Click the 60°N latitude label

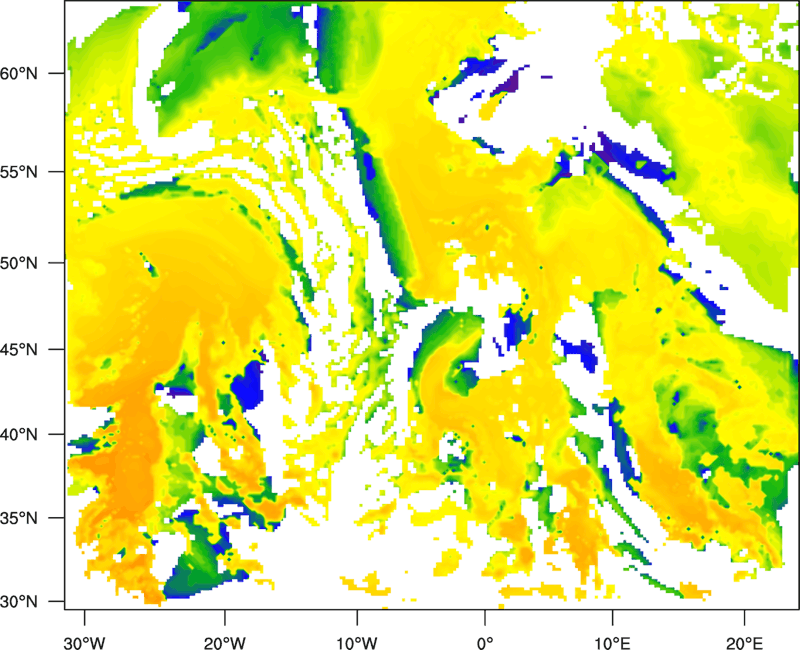pyautogui.click(x=19, y=73)
